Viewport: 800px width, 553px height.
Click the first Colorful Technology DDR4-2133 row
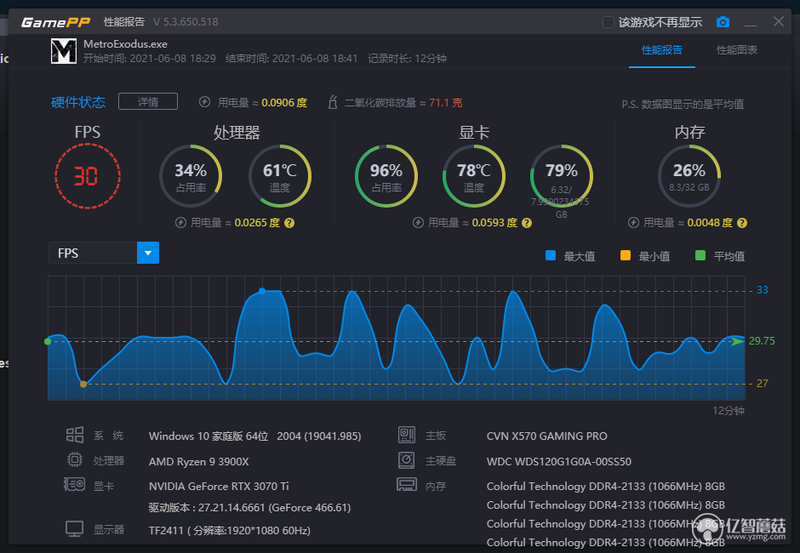point(606,486)
